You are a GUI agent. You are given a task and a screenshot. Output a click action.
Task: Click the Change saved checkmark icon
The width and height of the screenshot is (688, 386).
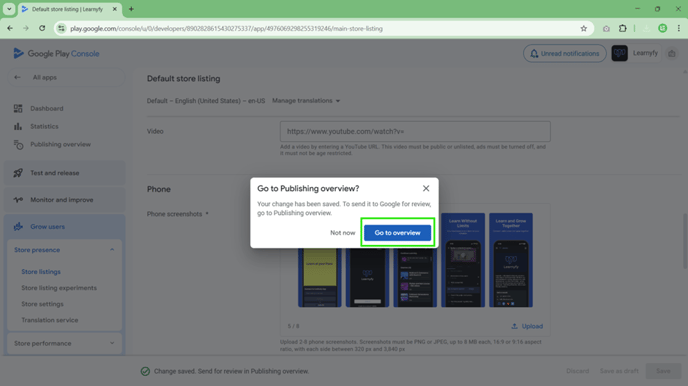[145, 371]
